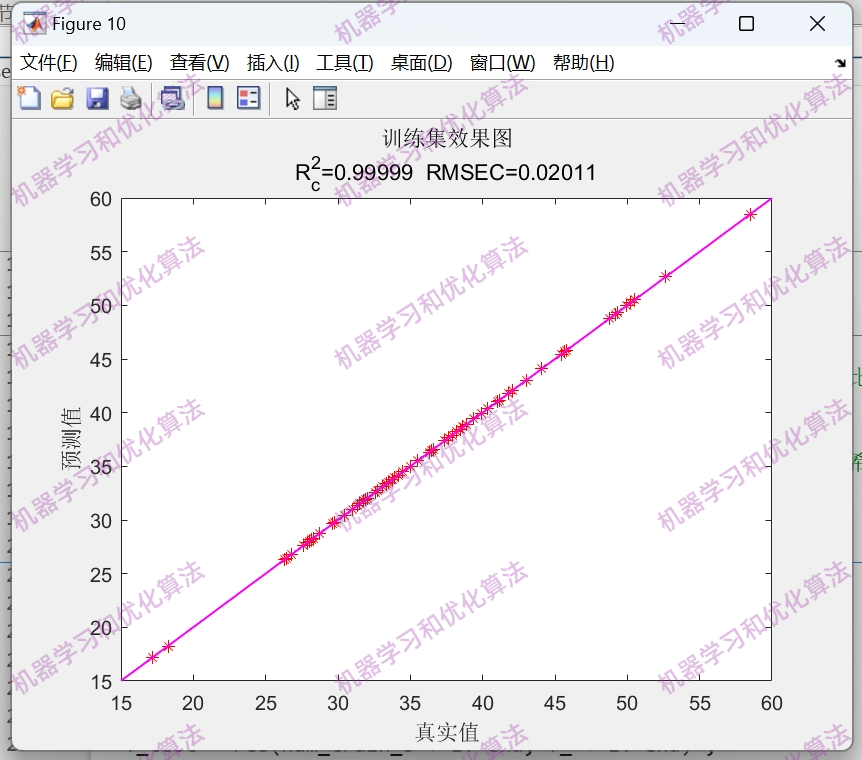This screenshot has height=760, width=862.
Task: Print figure using the printer icon
Action: 131,99
